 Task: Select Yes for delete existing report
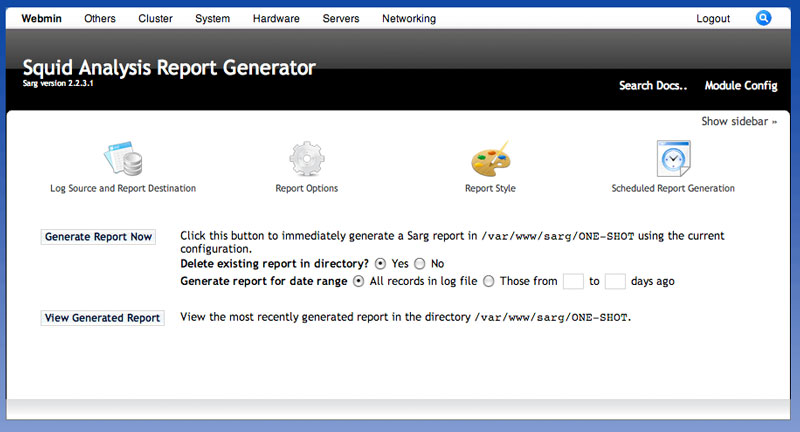coord(380,264)
